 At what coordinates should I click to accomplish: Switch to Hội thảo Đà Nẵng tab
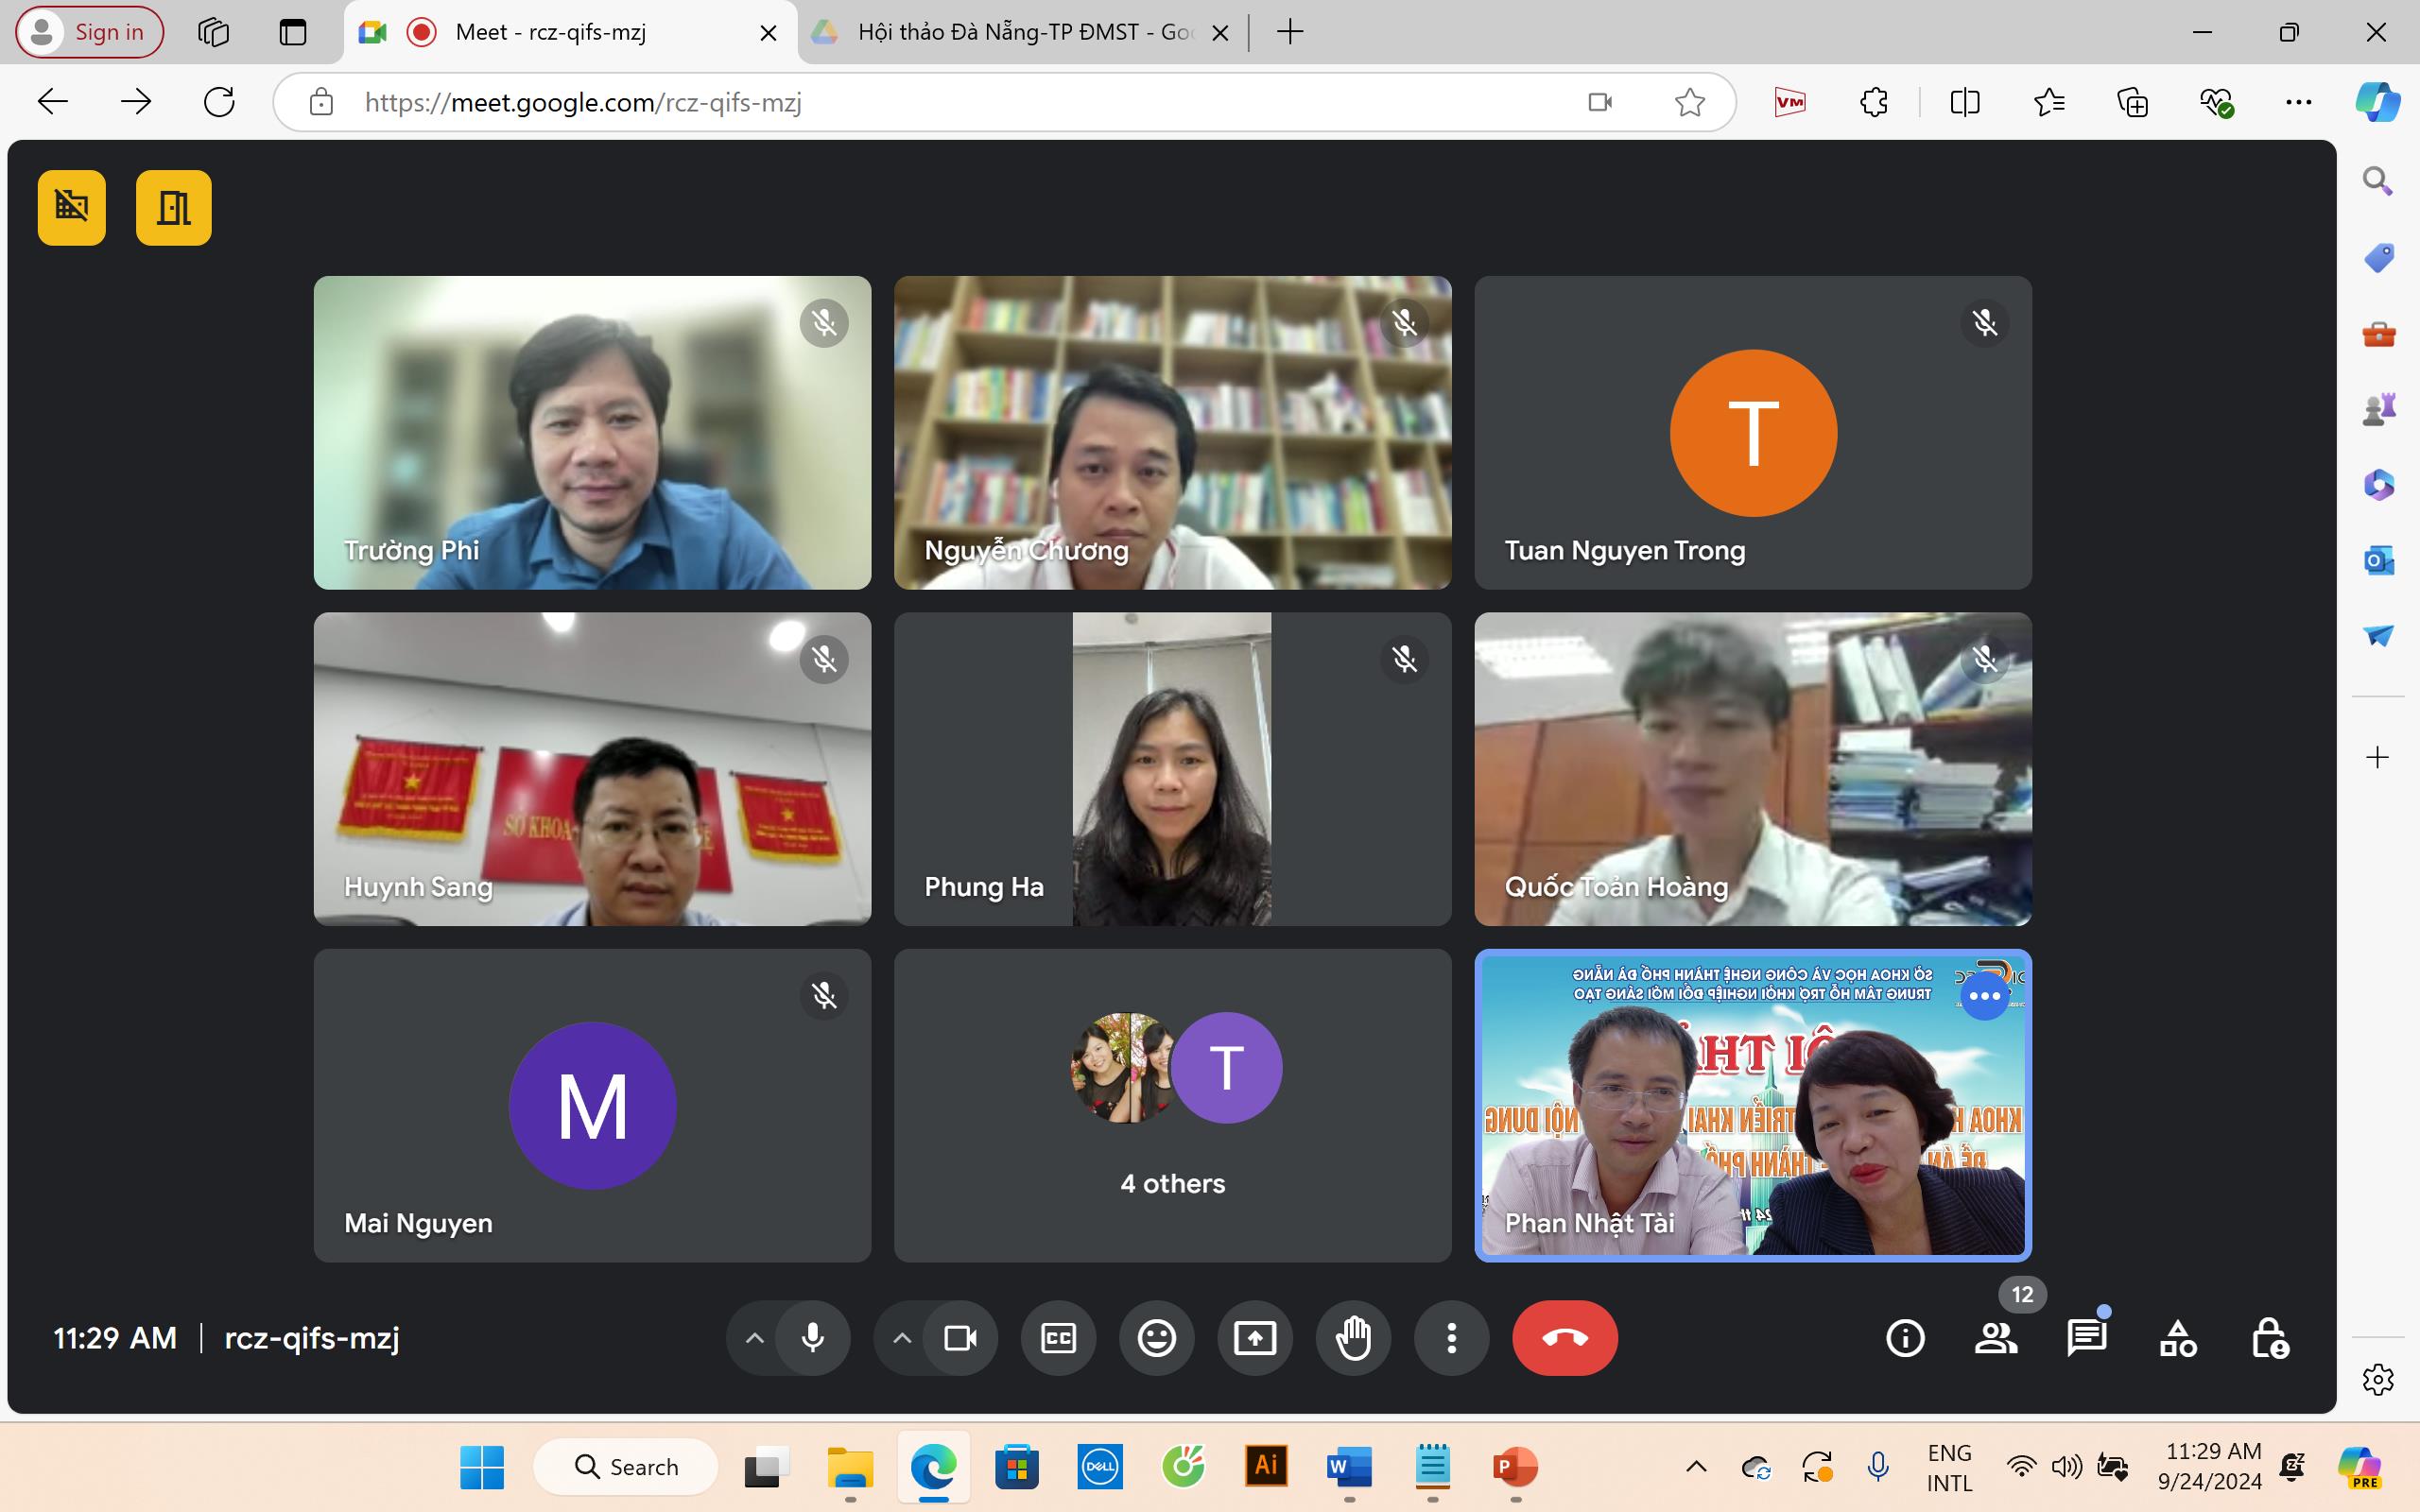1020,32
